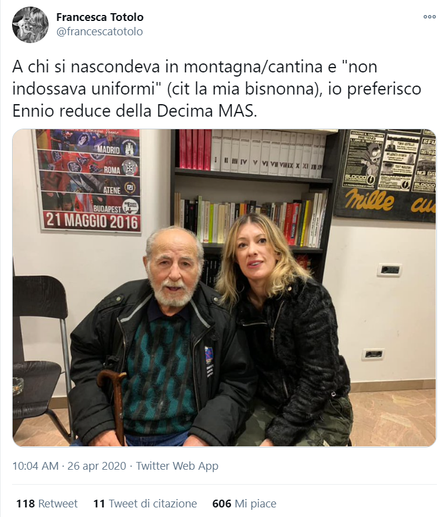The image size is (446, 517).
Task: Open the Twitter Web App source link
Action: pos(177,466)
